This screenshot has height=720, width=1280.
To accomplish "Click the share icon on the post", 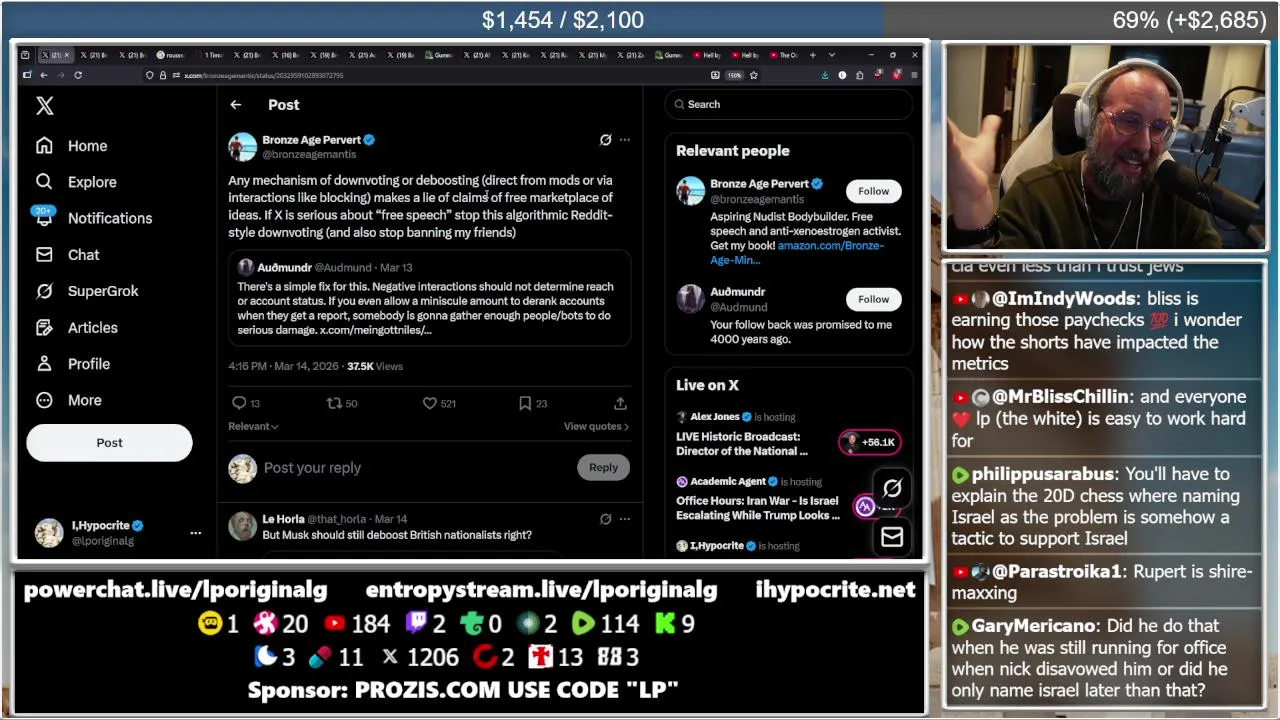I will [x=620, y=403].
